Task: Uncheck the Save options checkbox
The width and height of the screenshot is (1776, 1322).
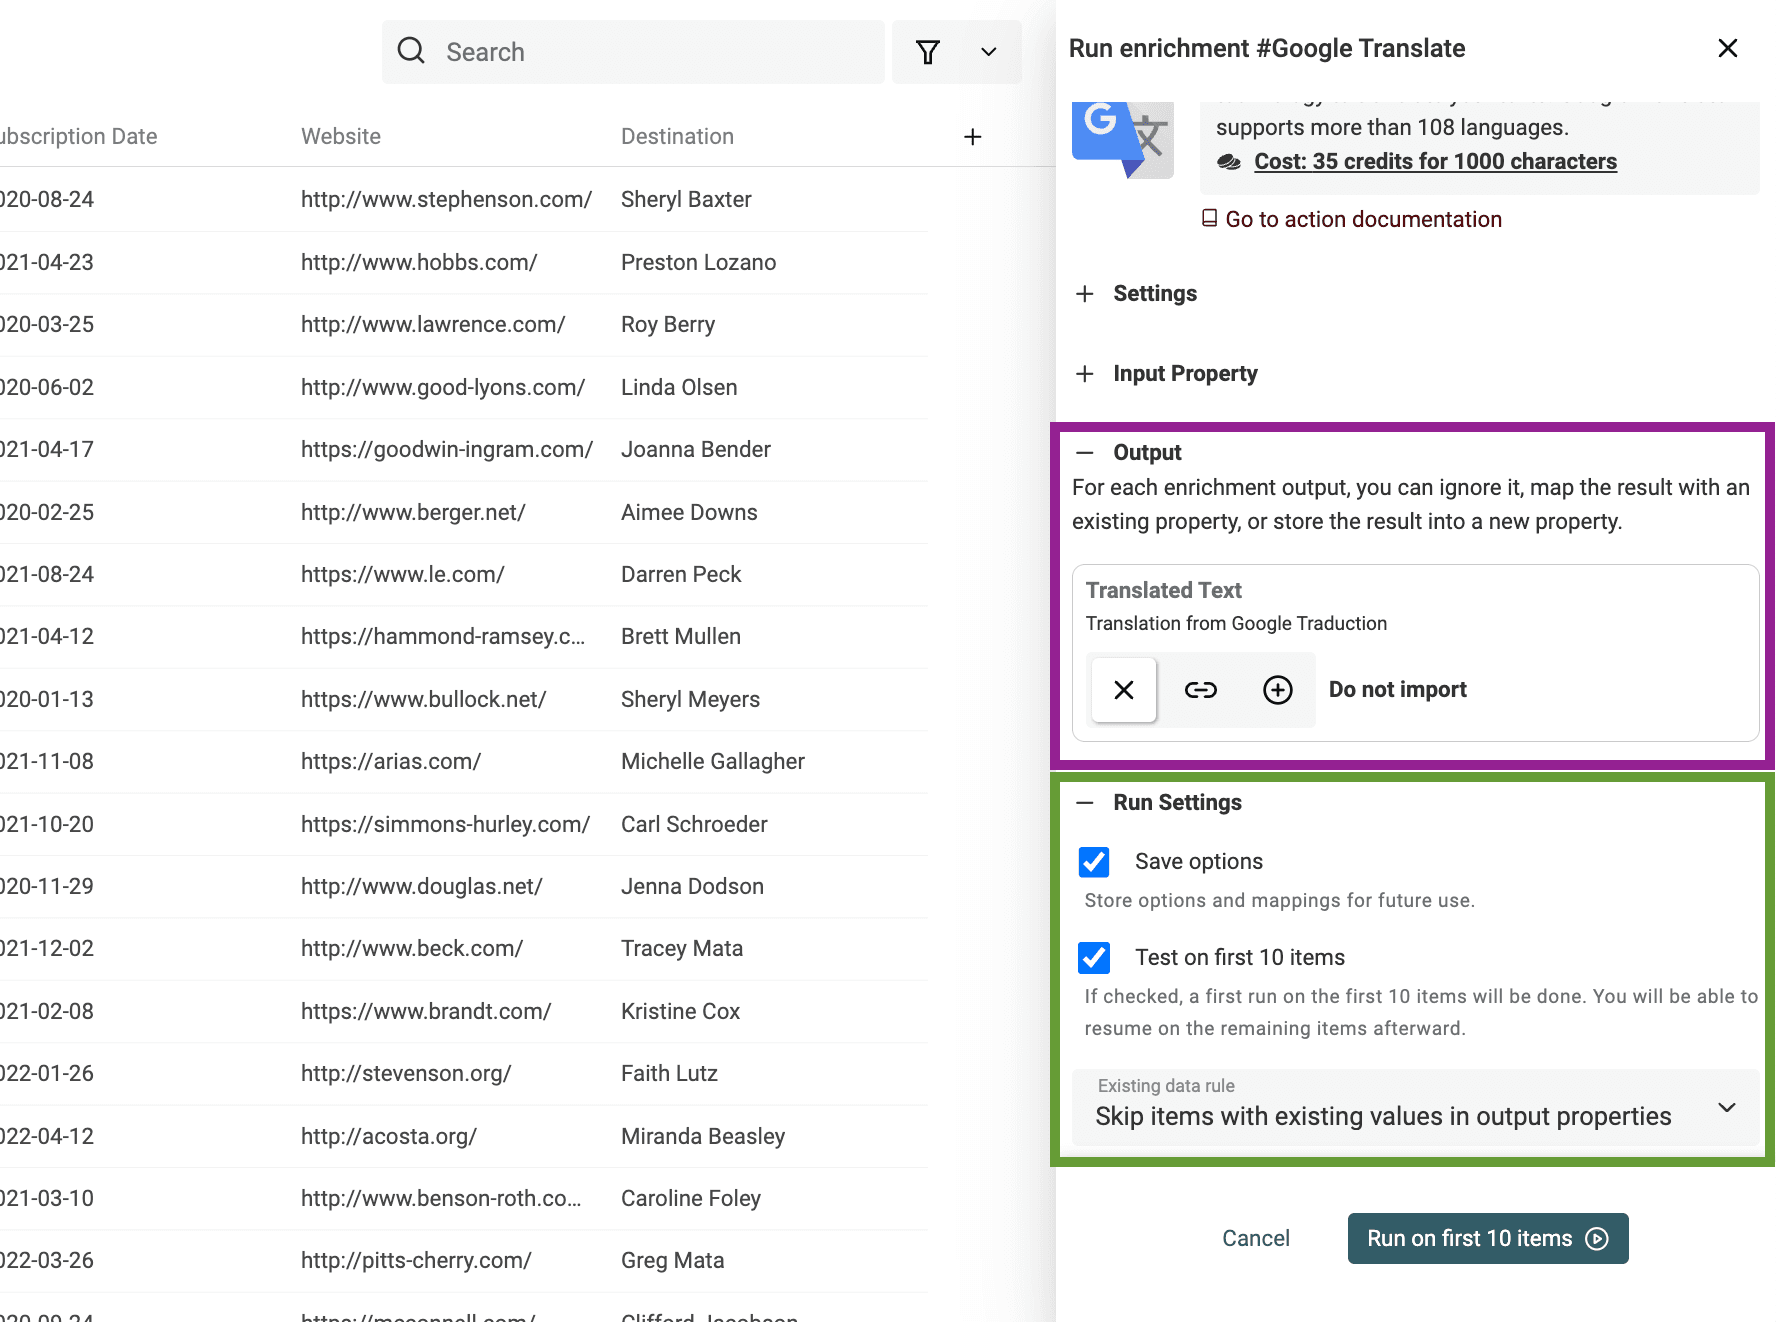Action: tap(1094, 861)
